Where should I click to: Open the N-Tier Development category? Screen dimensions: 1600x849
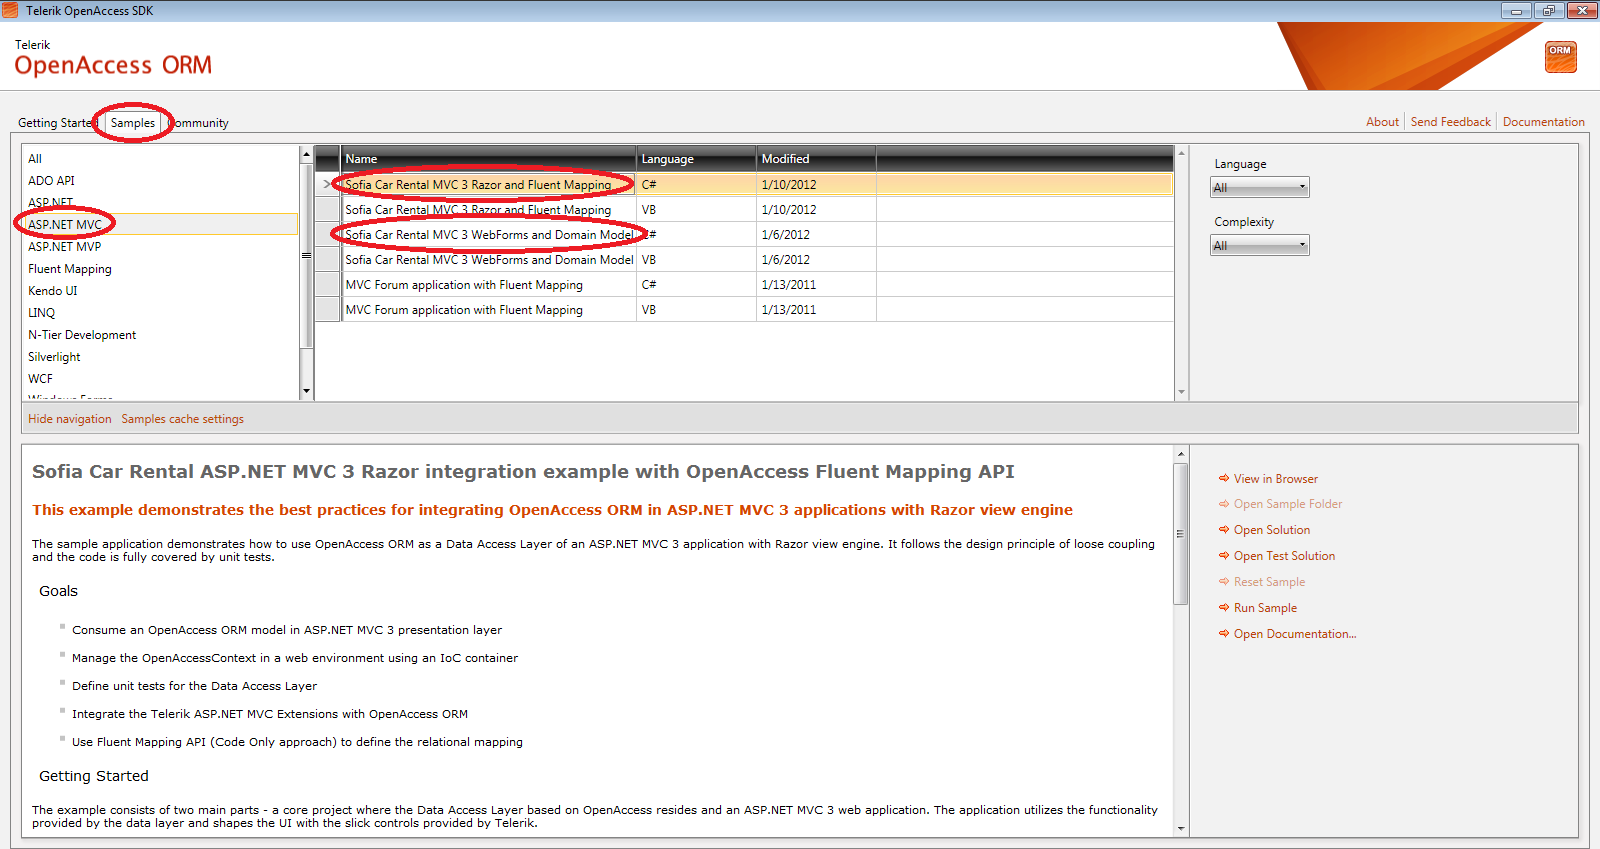coord(160,335)
